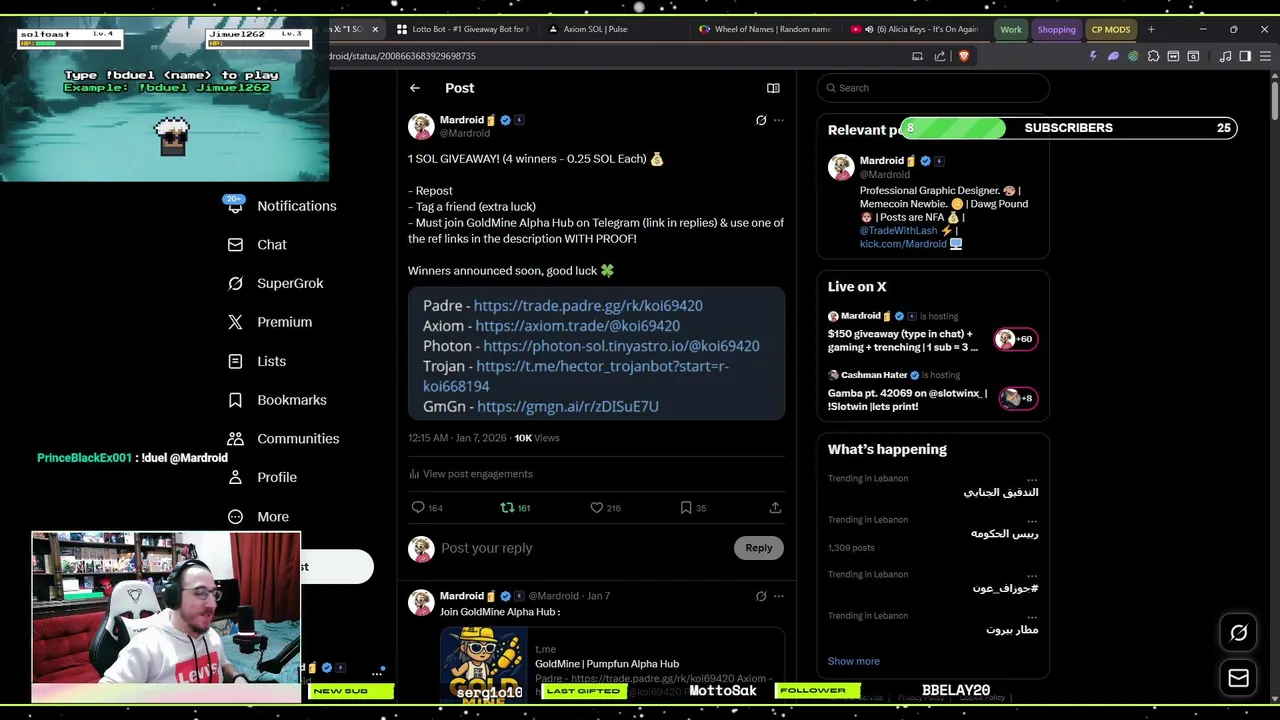The image size is (1280, 720).
Task: Switch to Alicia Keys YouTube tab
Action: pyautogui.click(x=915, y=29)
